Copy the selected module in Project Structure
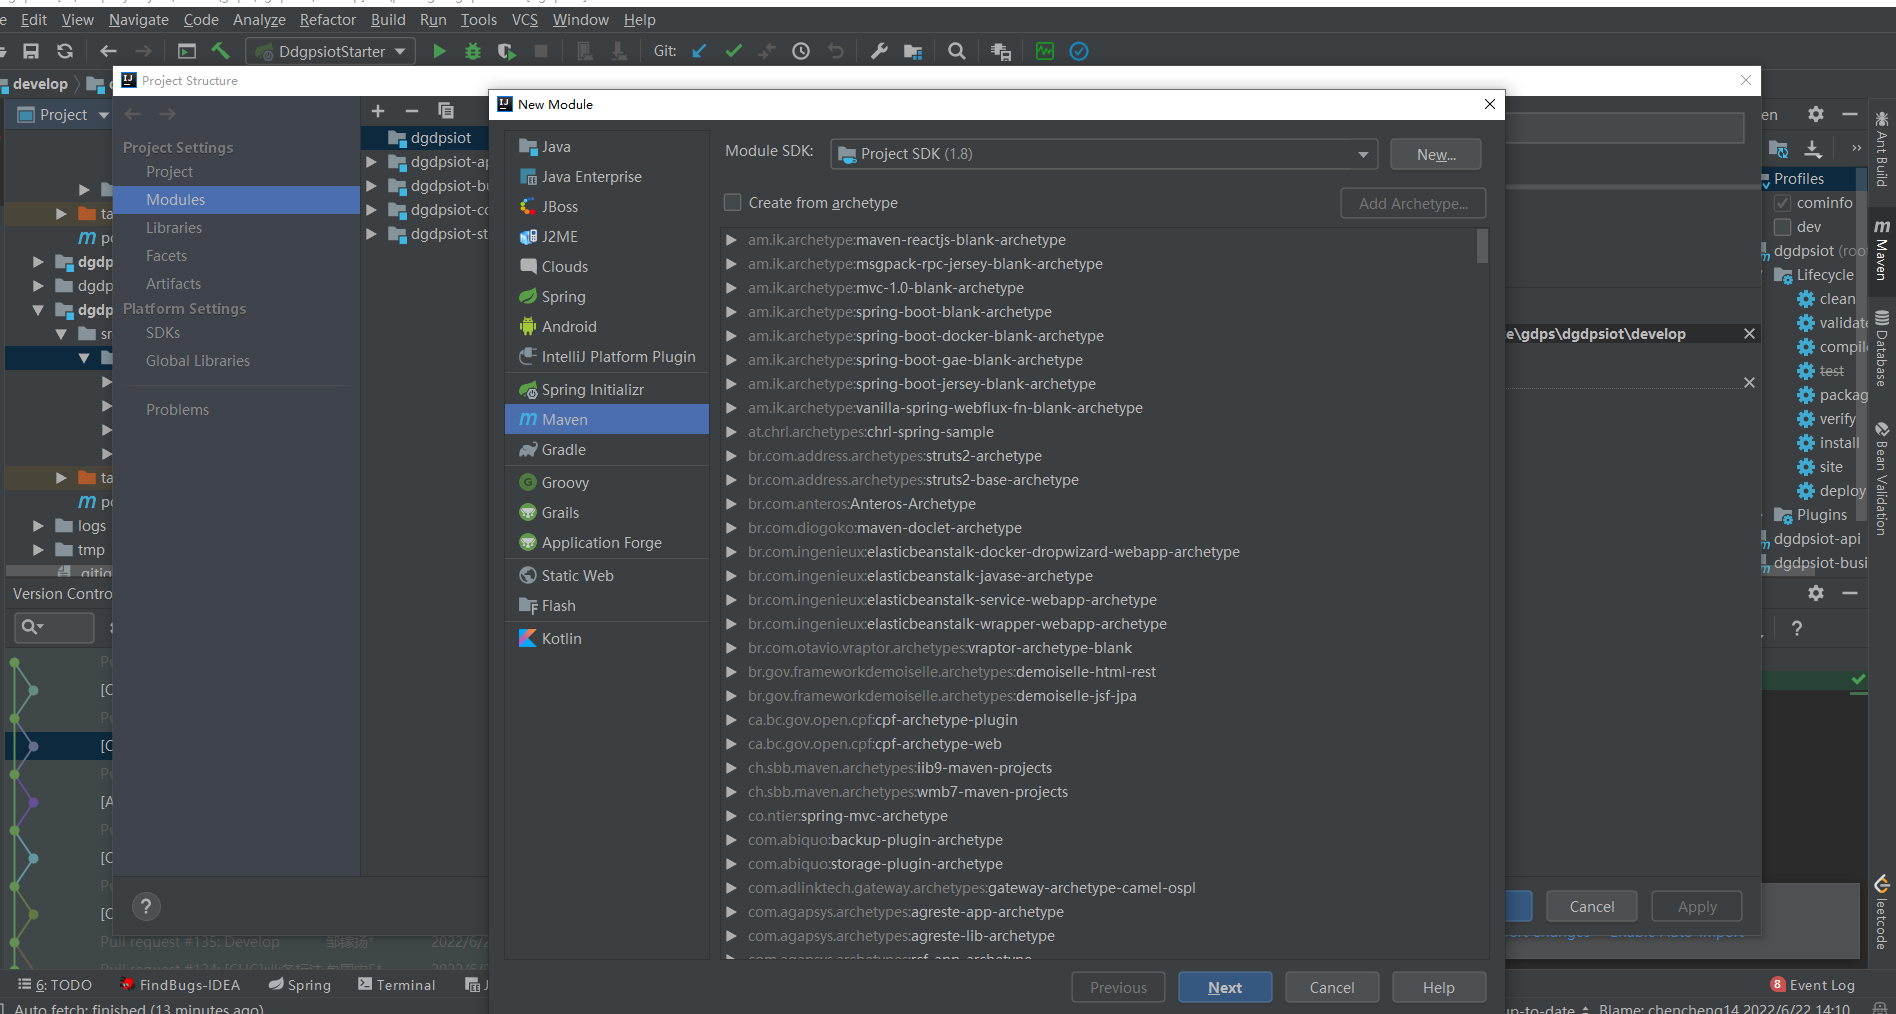1896x1014 pixels. tap(446, 111)
